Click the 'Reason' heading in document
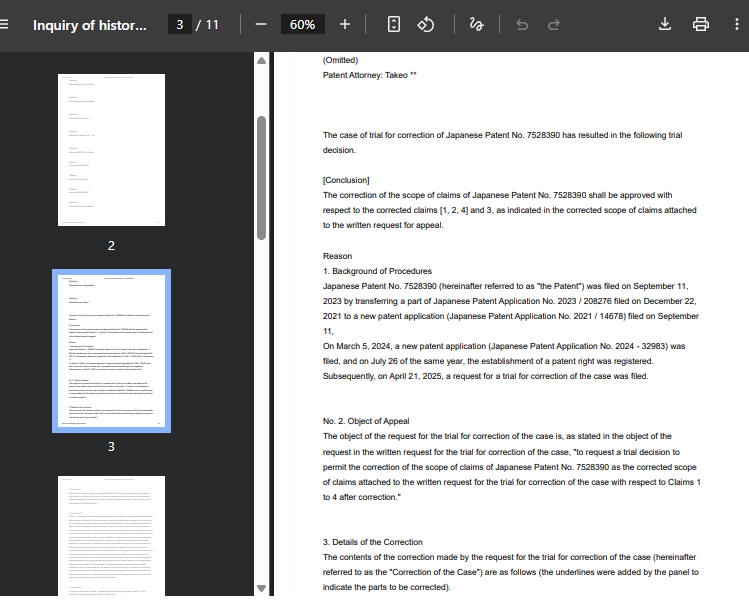The image size is (749, 600). click(337, 256)
